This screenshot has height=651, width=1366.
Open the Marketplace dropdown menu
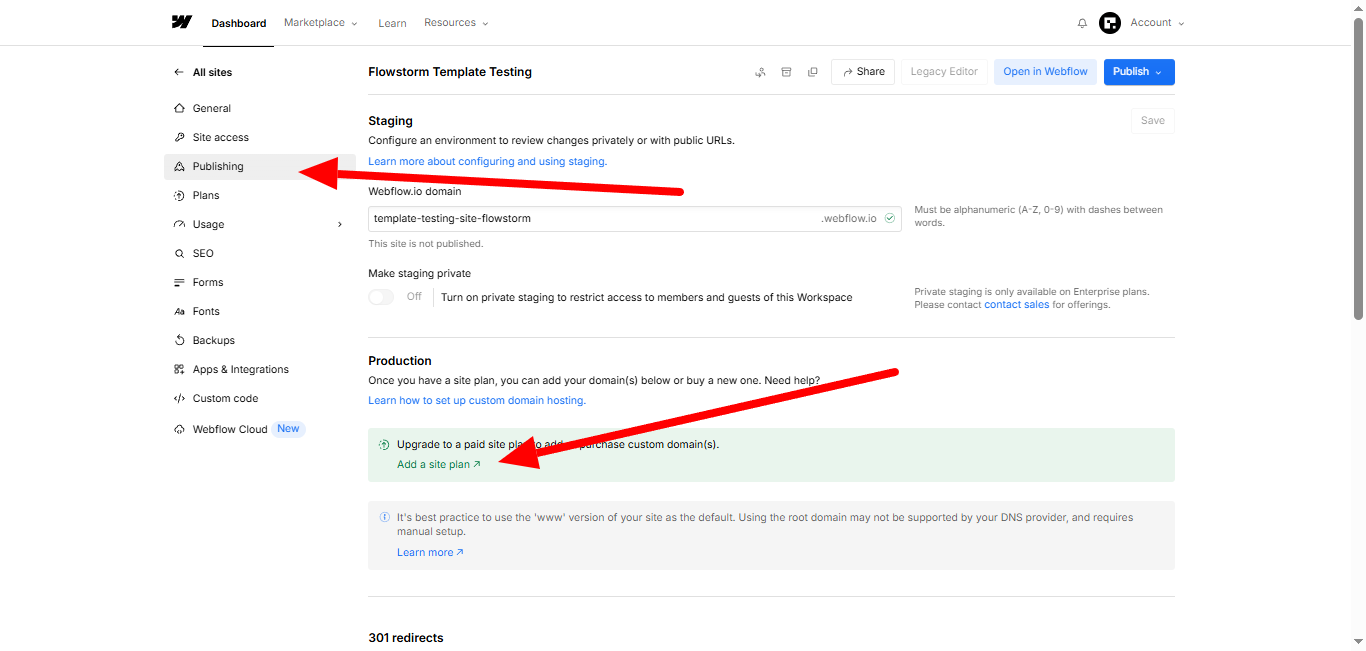tap(320, 23)
